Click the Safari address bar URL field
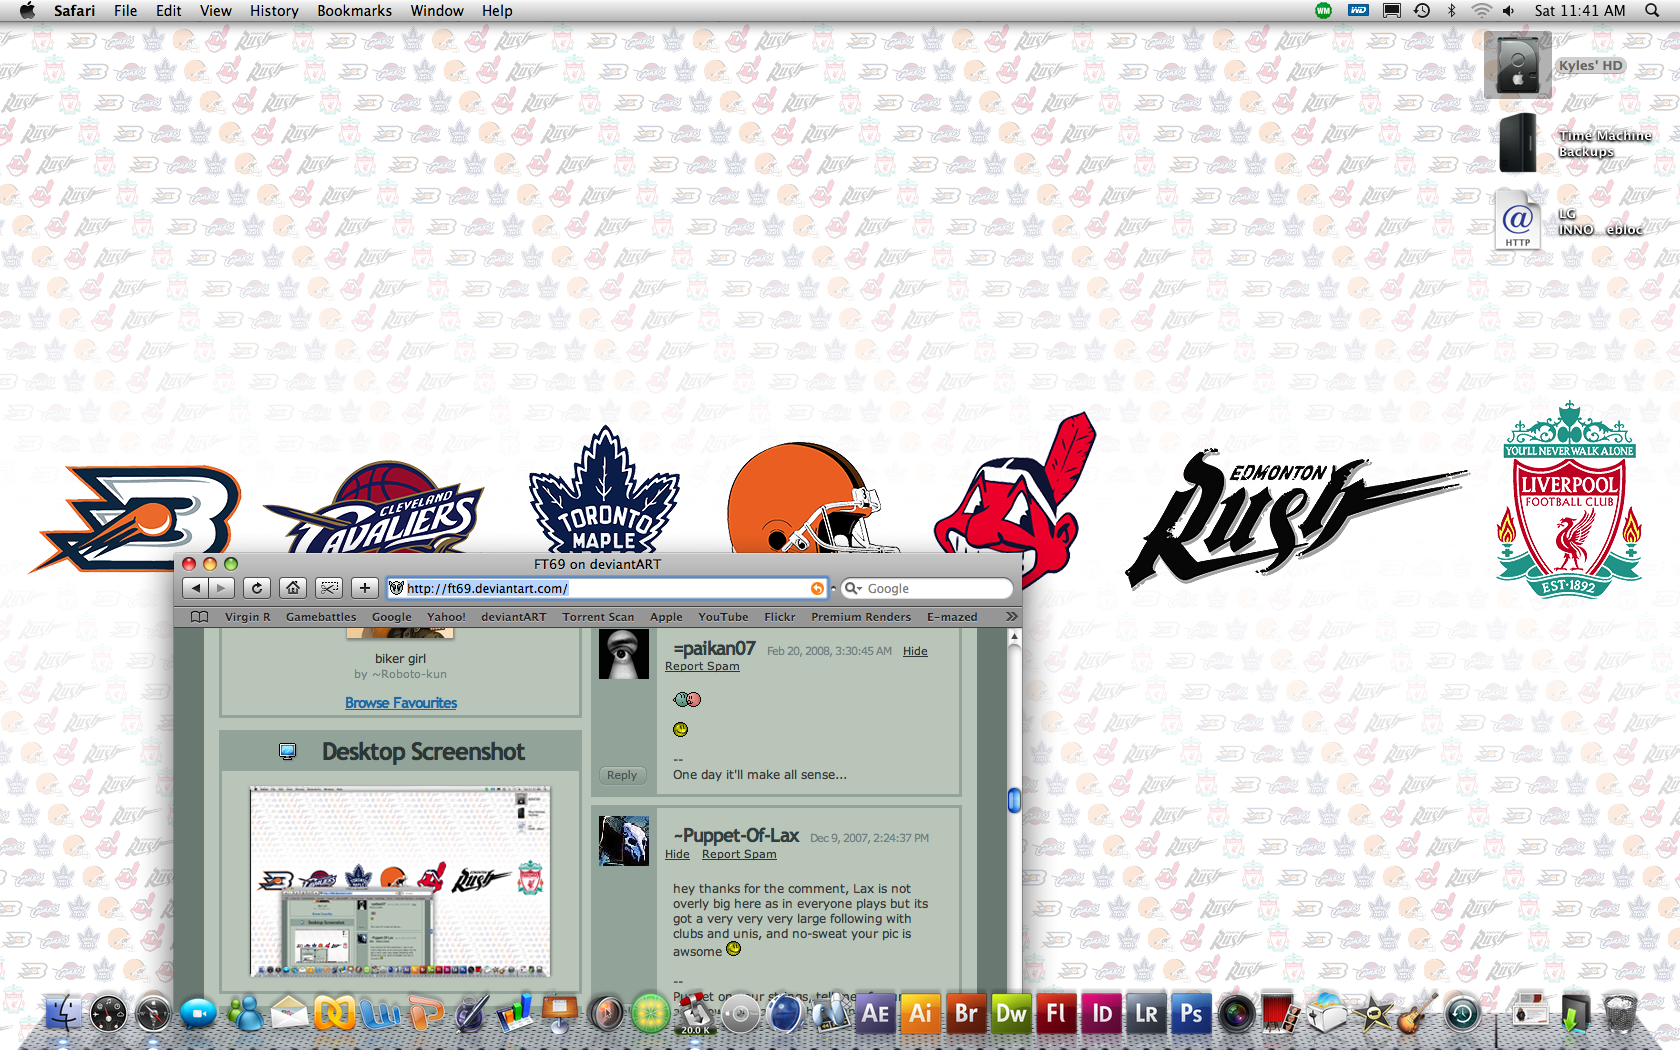The width and height of the screenshot is (1680, 1050). 607,588
